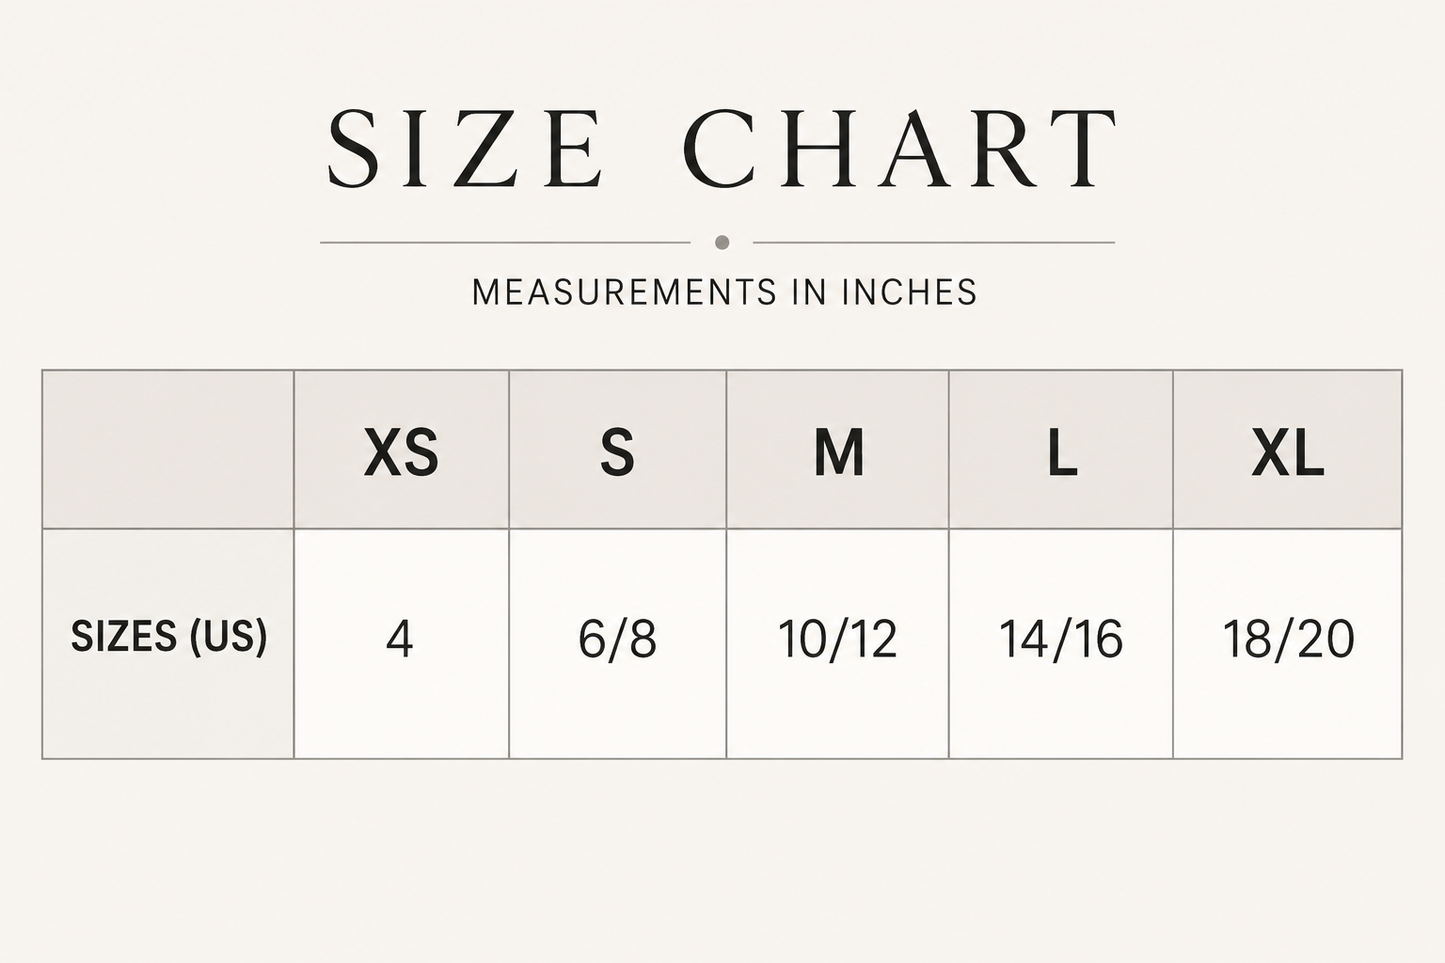Image resolution: width=1445 pixels, height=963 pixels.
Task: Click the XL size header
Action: point(1288,450)
